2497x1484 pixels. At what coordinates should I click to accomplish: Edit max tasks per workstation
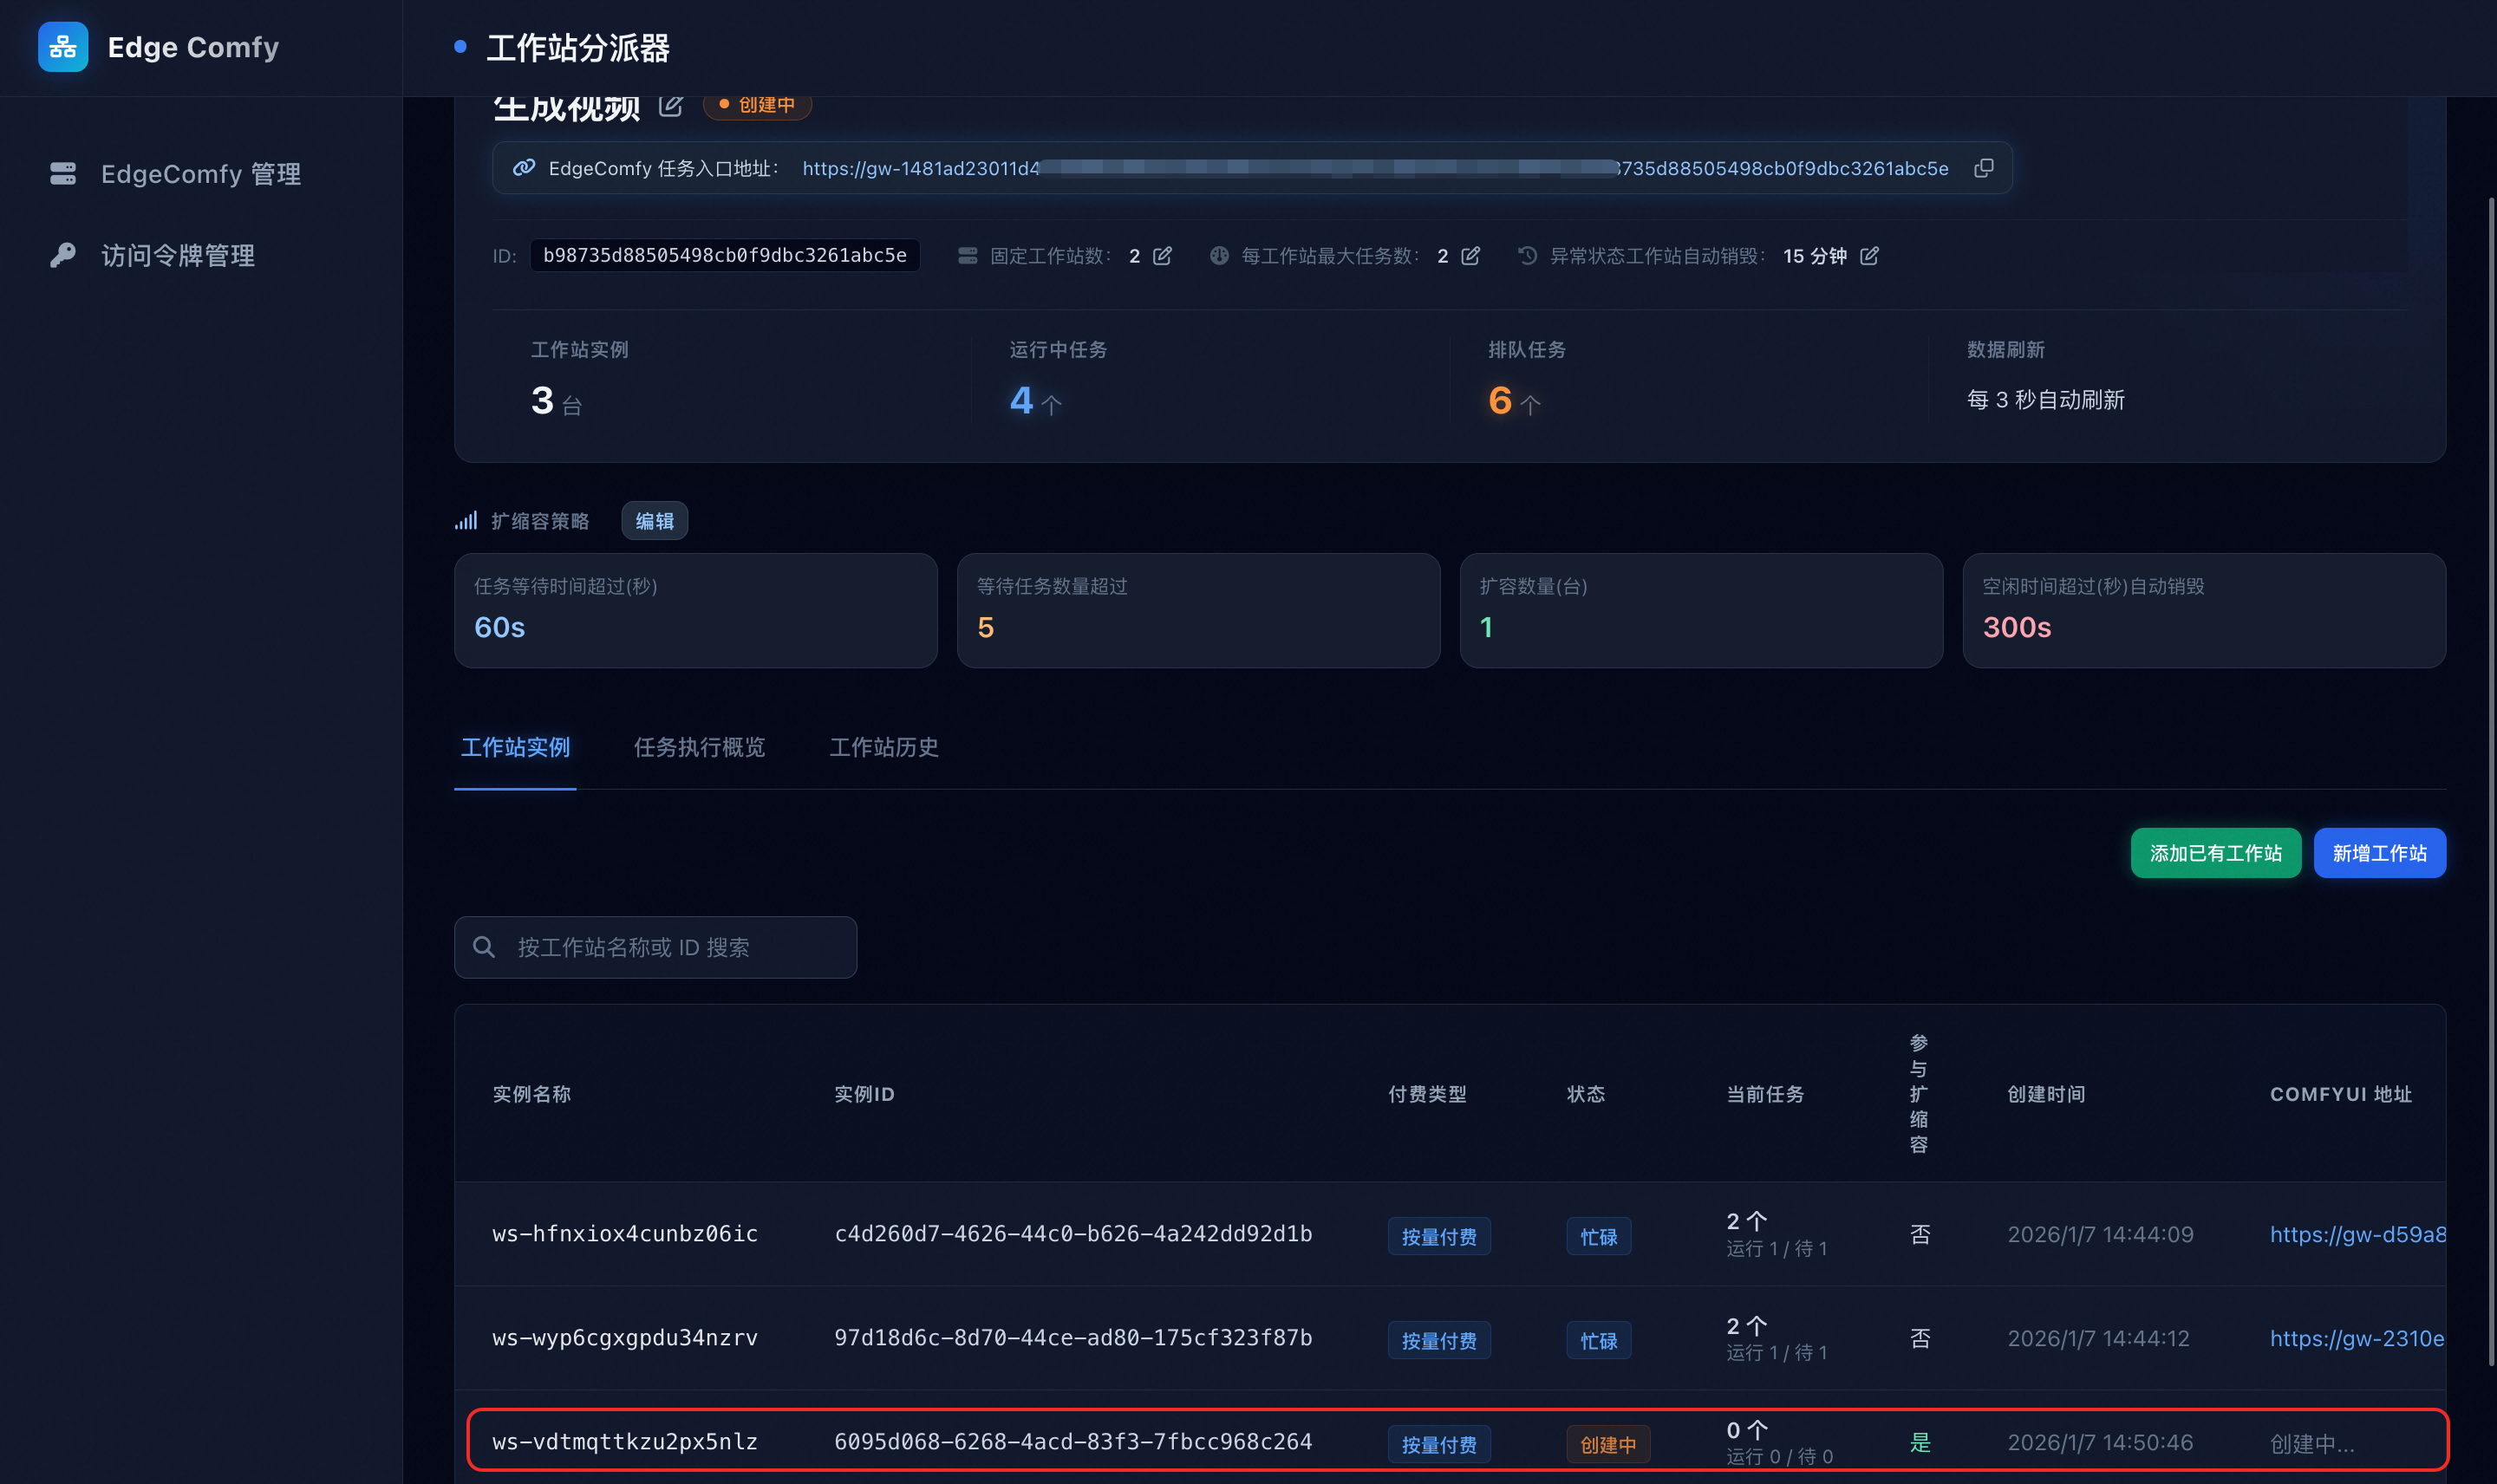(1470, 256)
